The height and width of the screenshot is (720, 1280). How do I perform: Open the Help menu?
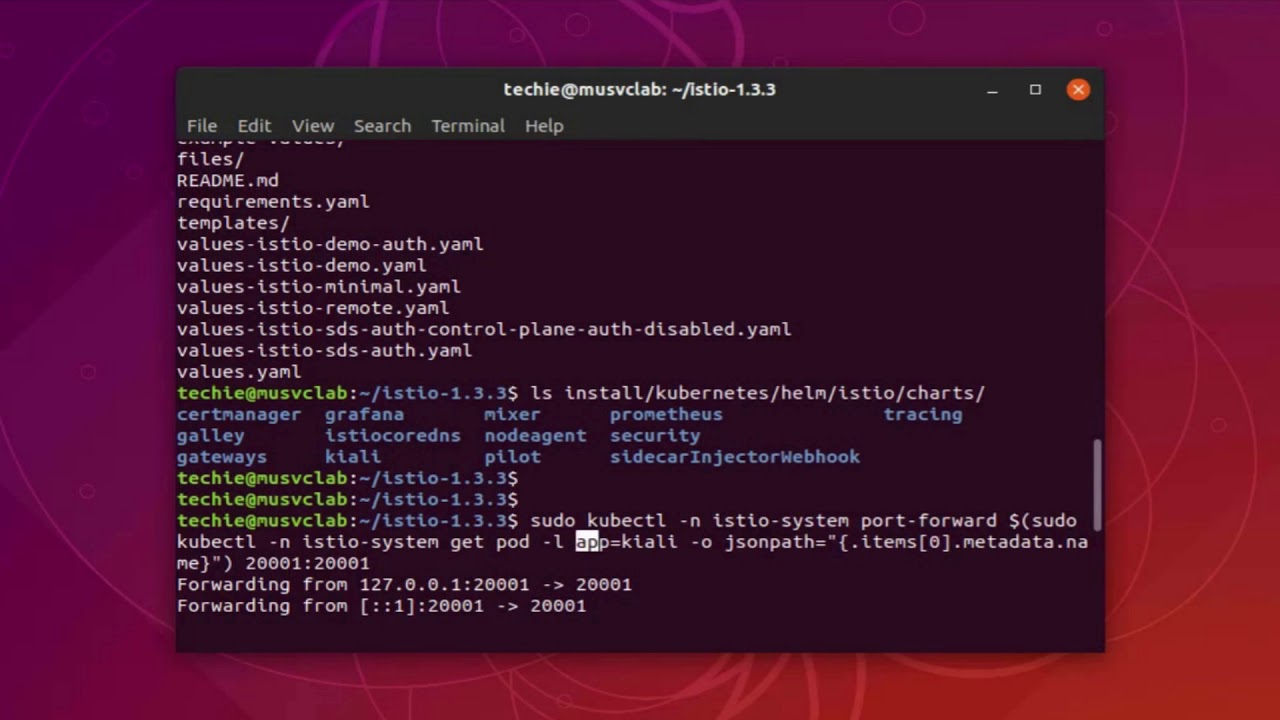click(x=544, y=126)
